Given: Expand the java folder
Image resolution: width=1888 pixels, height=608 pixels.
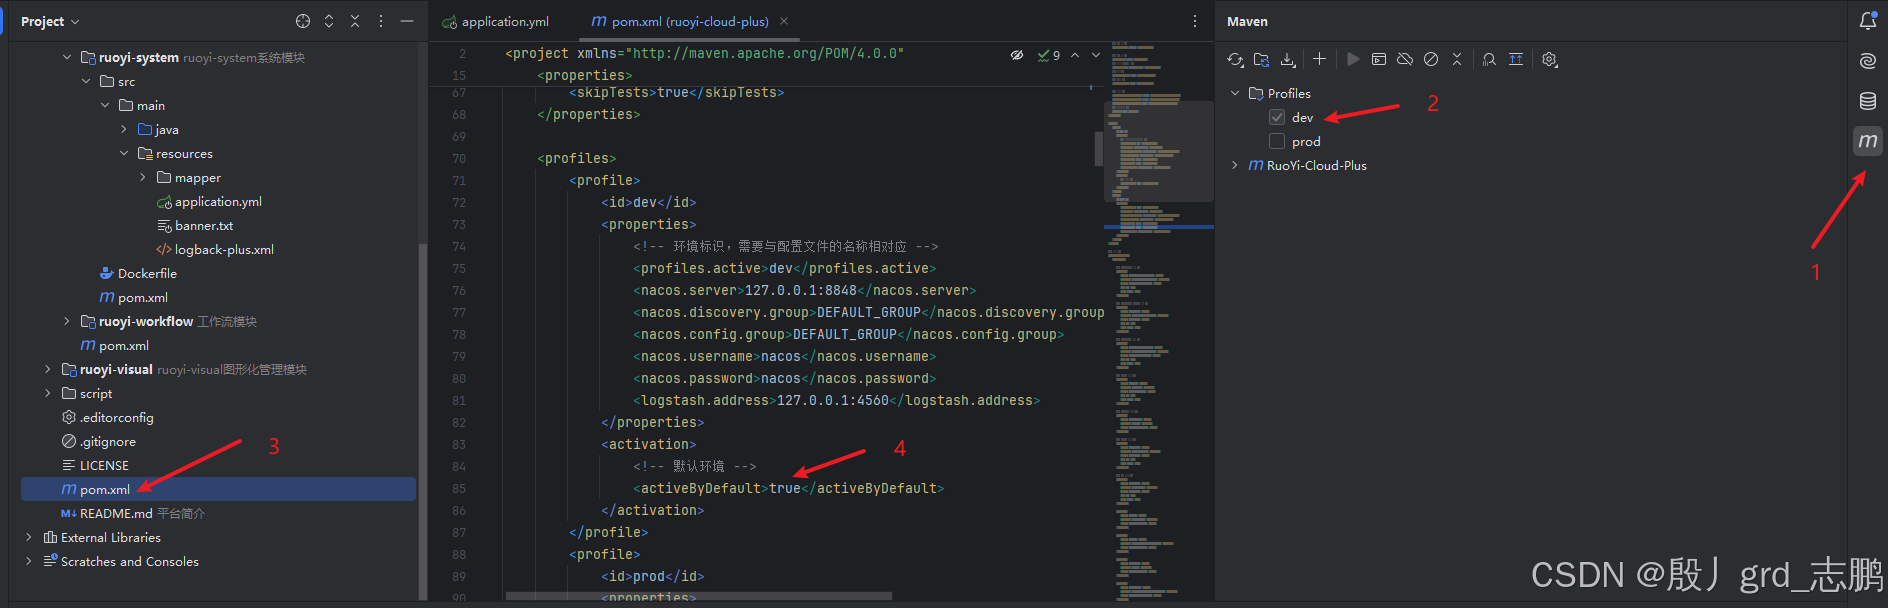Looking at the screenshot, I should point(124,129).
